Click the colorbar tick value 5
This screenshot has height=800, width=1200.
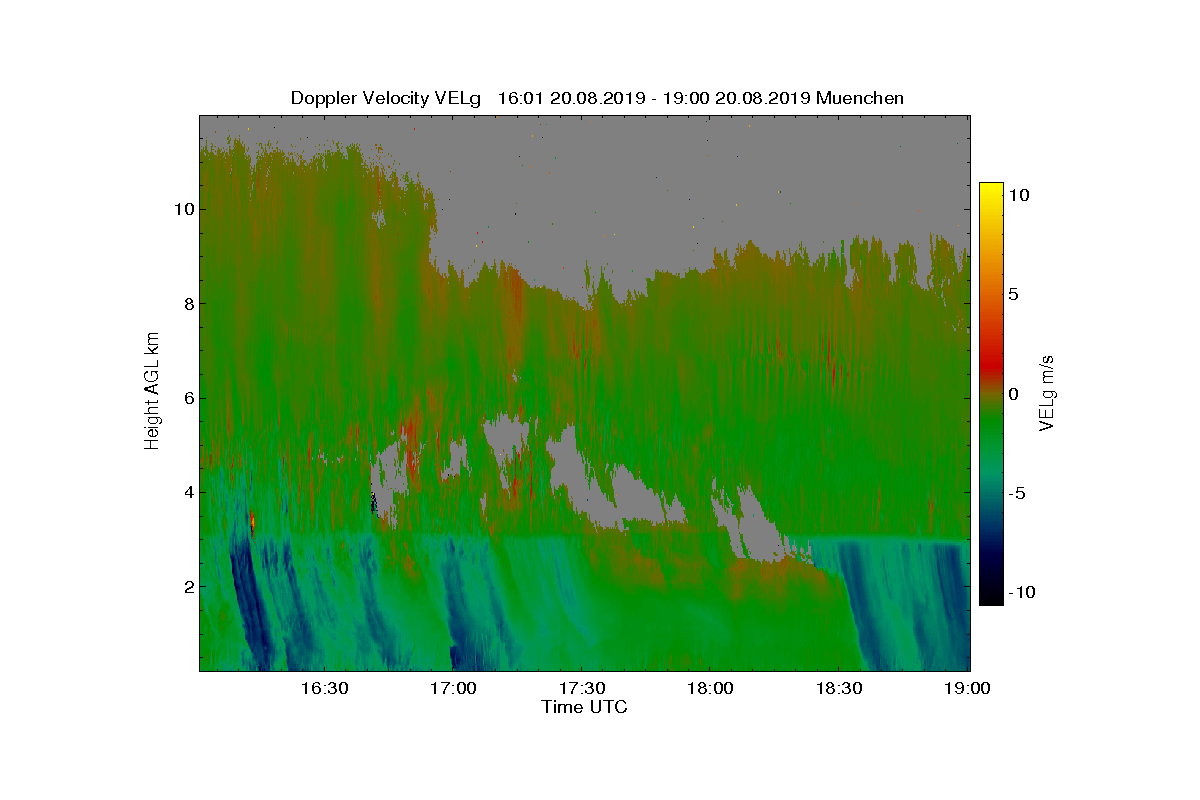coord(1013,295)
